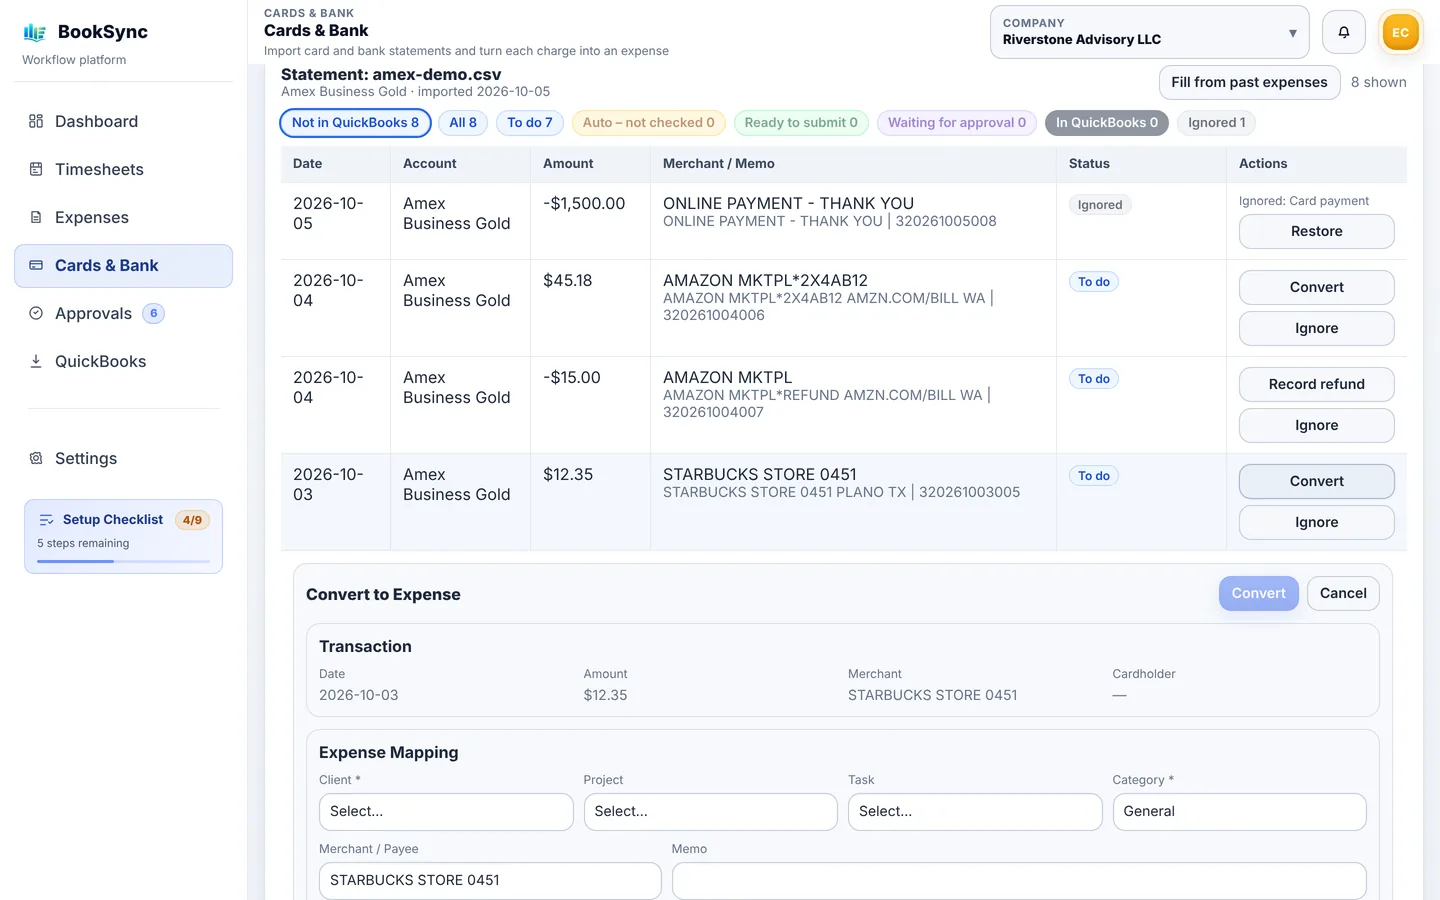Screen dimensions: 1440x900
Task: Show Ready to submit transactions
Action: click(801, 123)
